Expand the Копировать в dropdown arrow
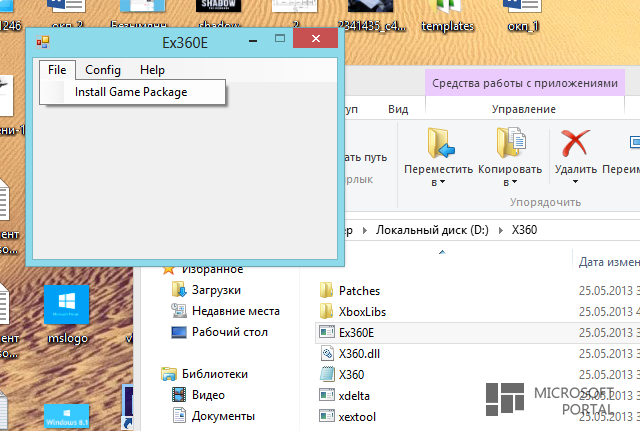 click(x=514, y=182)
